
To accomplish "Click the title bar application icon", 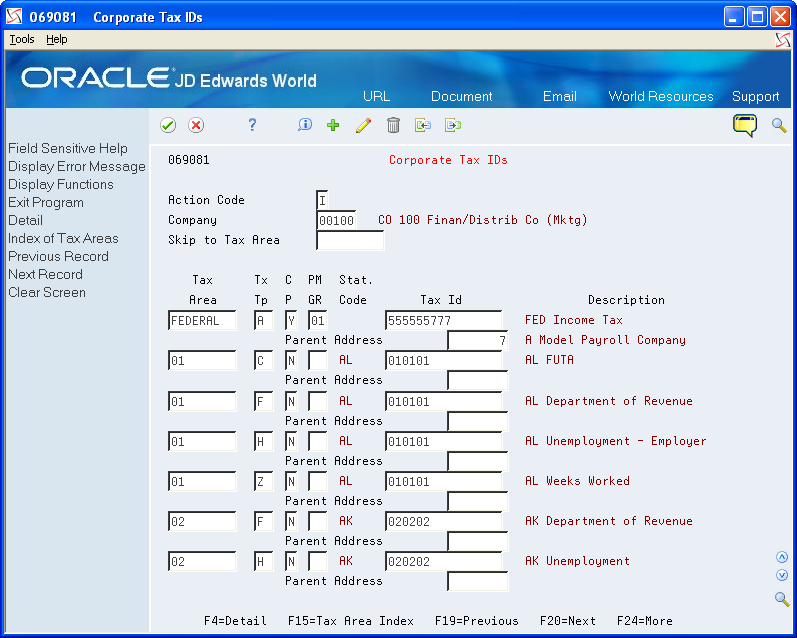I will click(x=15, y=17).
